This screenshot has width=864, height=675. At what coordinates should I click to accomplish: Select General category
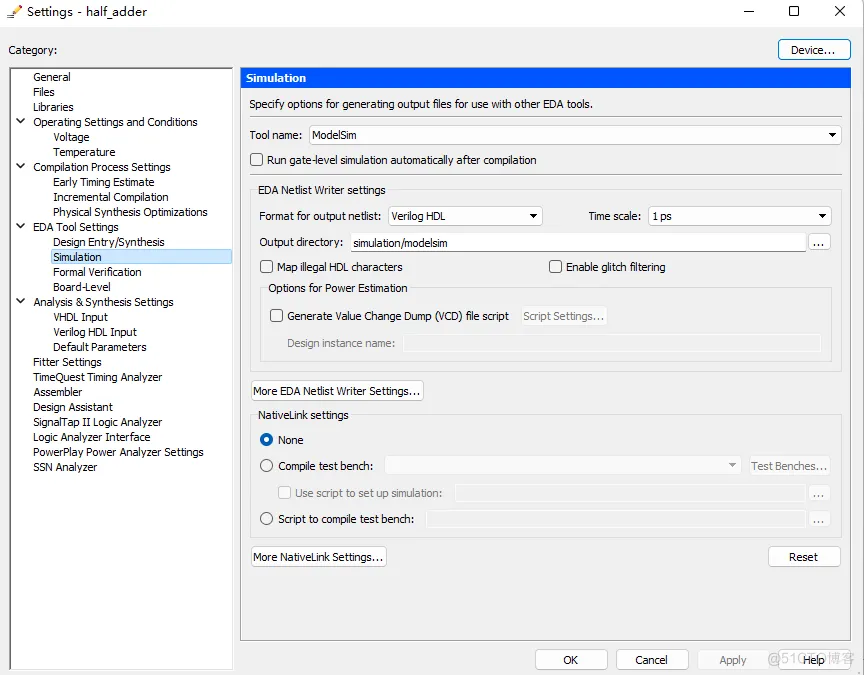point(52,77)
